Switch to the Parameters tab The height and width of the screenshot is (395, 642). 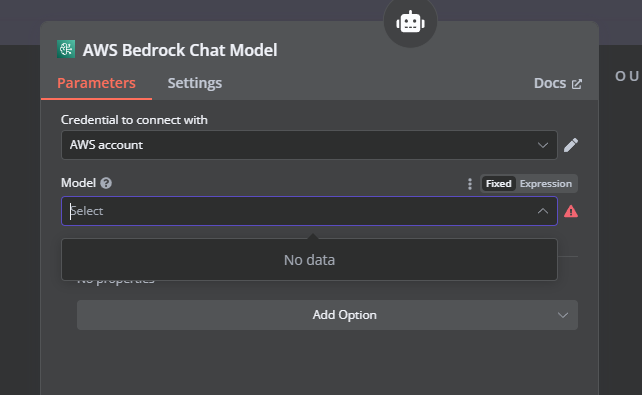tap(96, 83)
